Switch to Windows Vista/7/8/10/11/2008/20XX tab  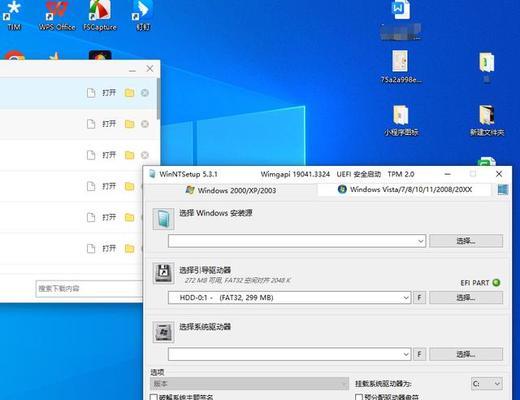click(405, 189)
